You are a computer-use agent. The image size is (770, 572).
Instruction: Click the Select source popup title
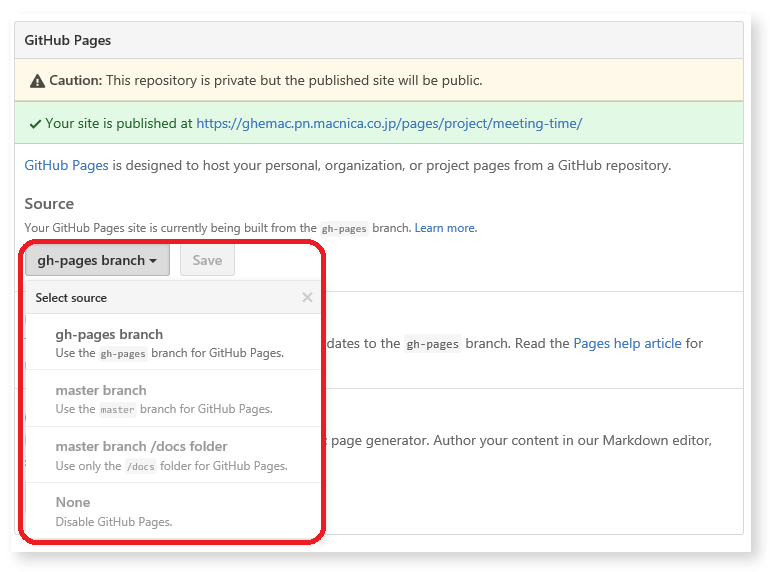[71, 298]
